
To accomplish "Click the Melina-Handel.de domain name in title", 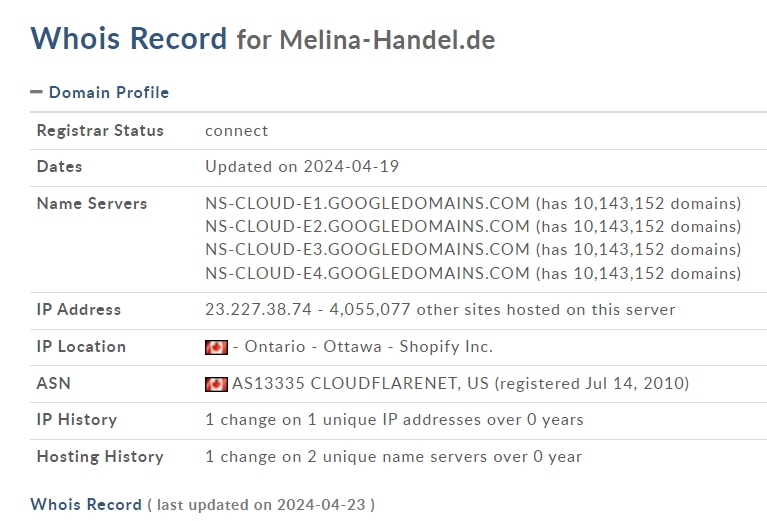I will pos(387,40).
